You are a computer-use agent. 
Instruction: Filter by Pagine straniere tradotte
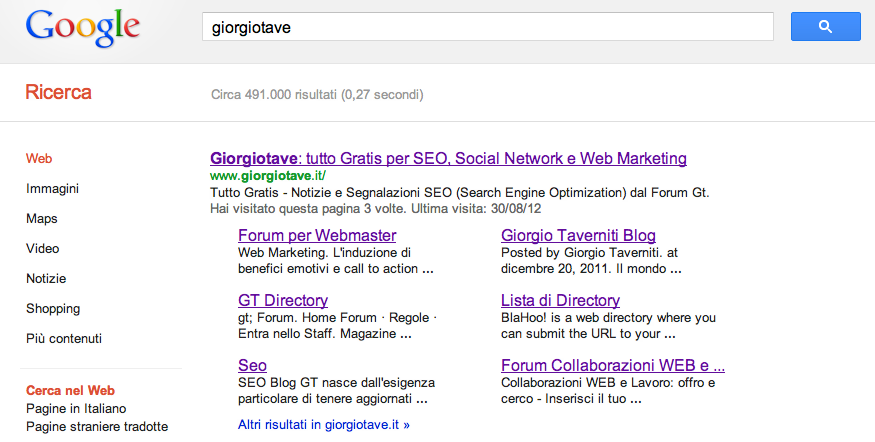97,427
